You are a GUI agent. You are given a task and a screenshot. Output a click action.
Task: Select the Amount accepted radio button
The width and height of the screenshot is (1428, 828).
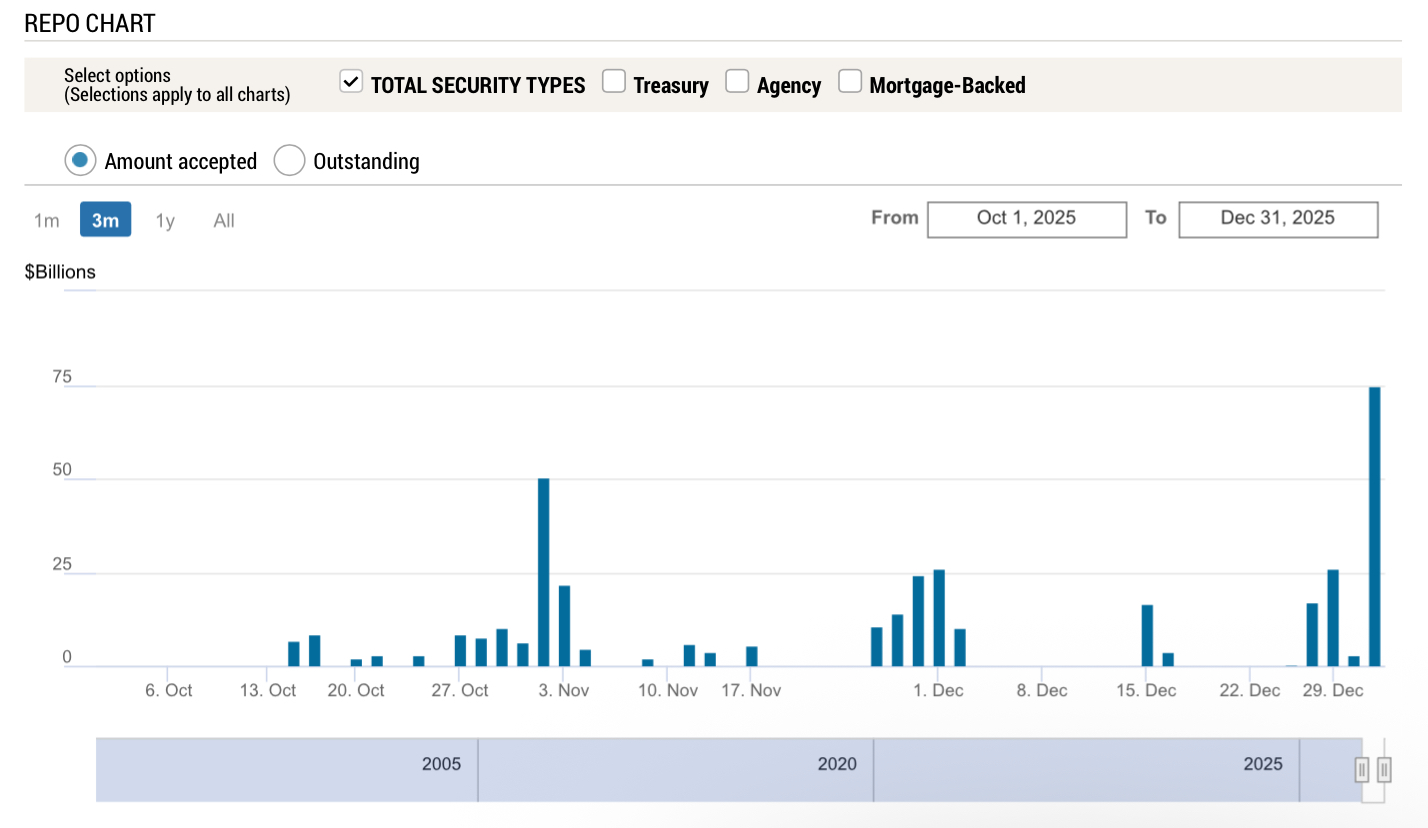click(x=81, y=161)
